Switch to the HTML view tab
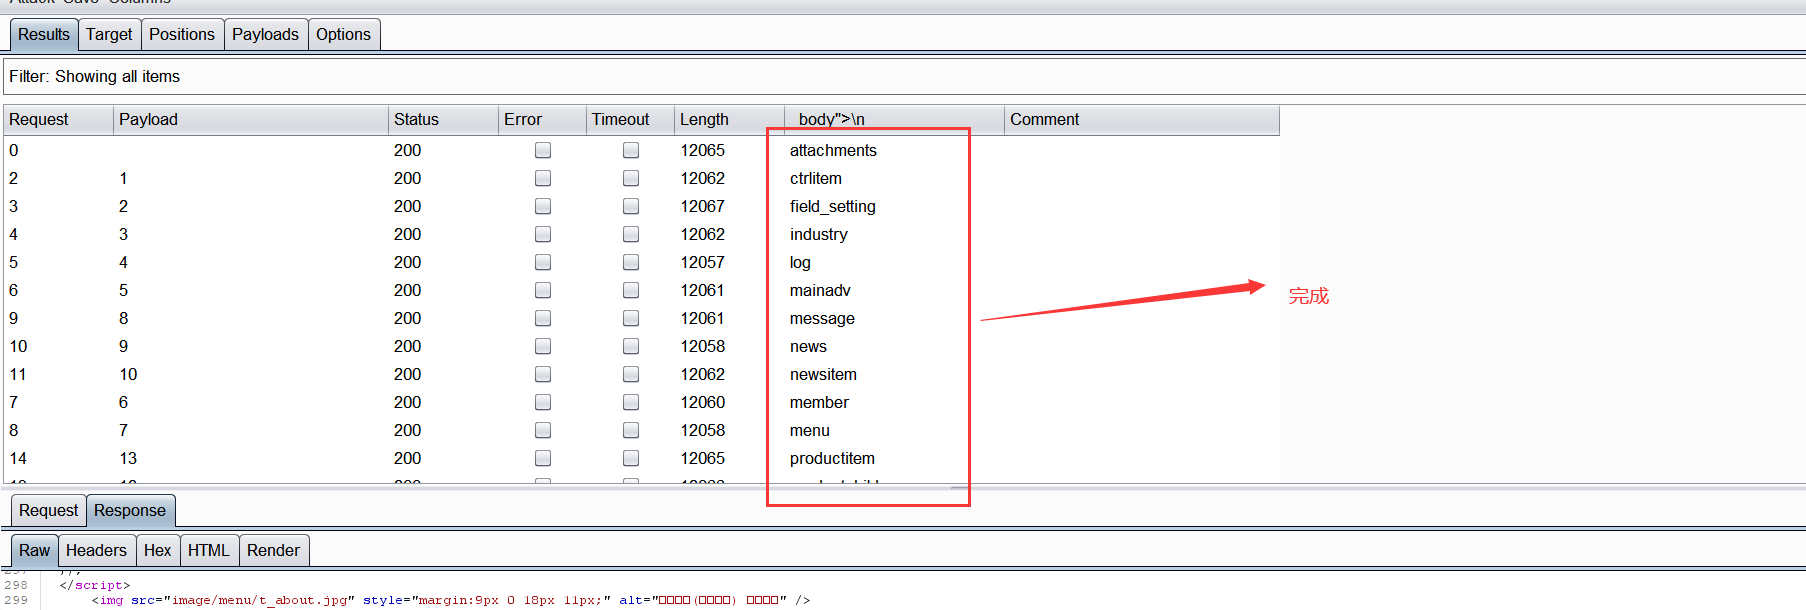 [x=208, y=550]
